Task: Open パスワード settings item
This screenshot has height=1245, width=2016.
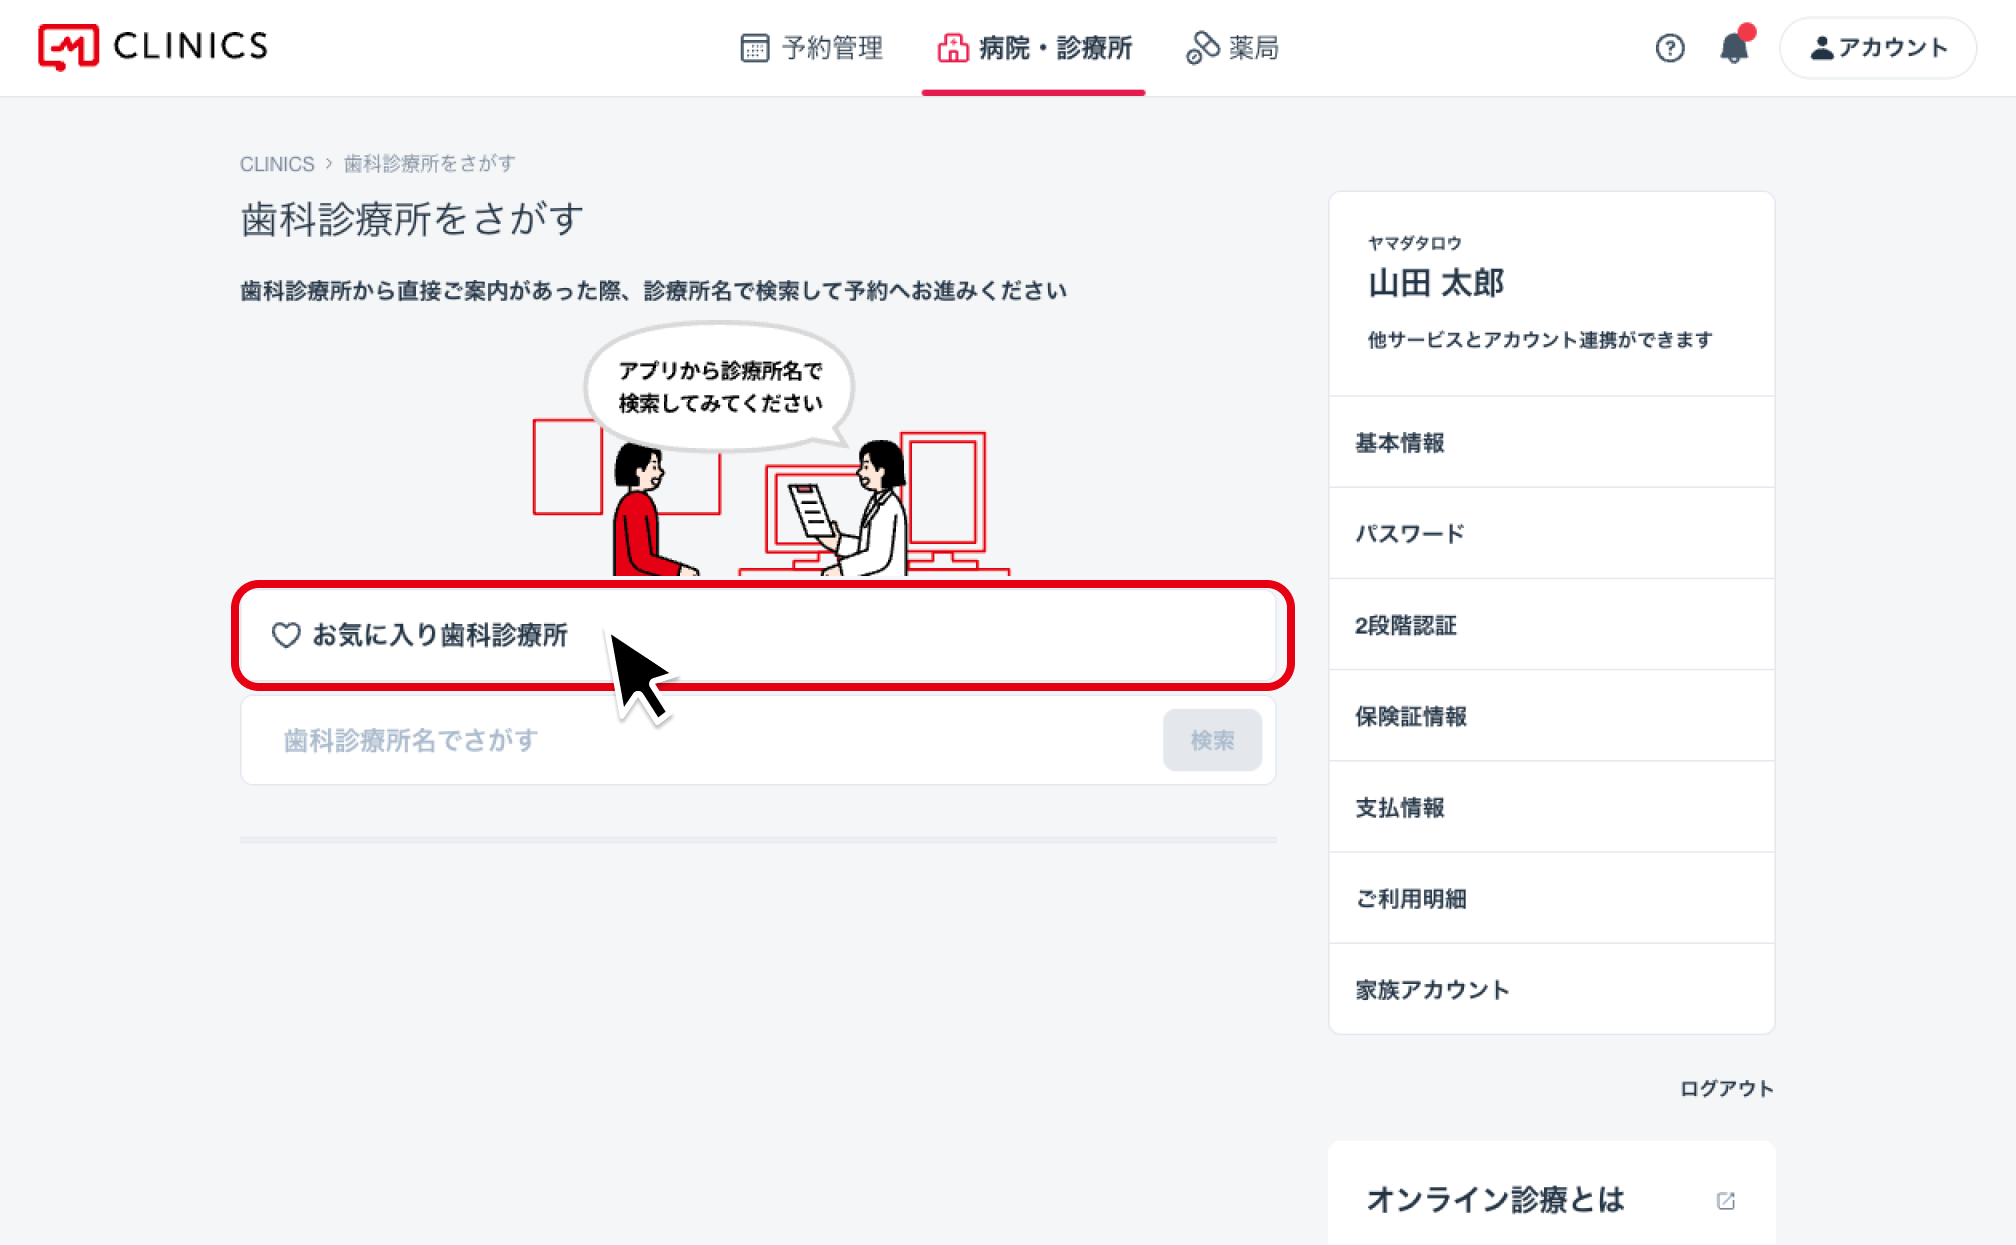Action: click(x=1552, y=533)
